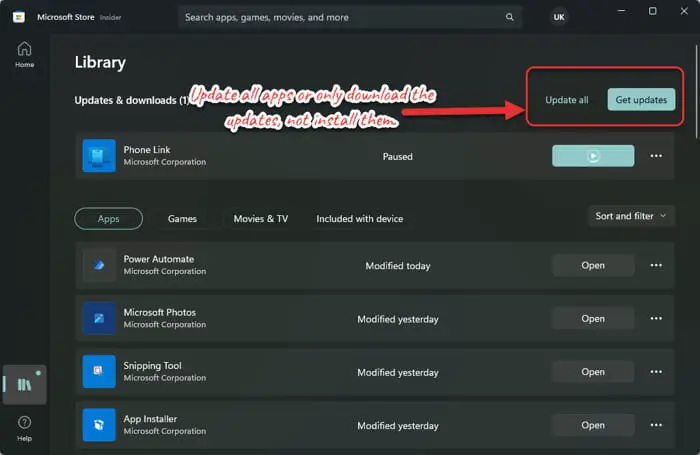Focus the search apps input field
The image size is (700, 455).
350,17
